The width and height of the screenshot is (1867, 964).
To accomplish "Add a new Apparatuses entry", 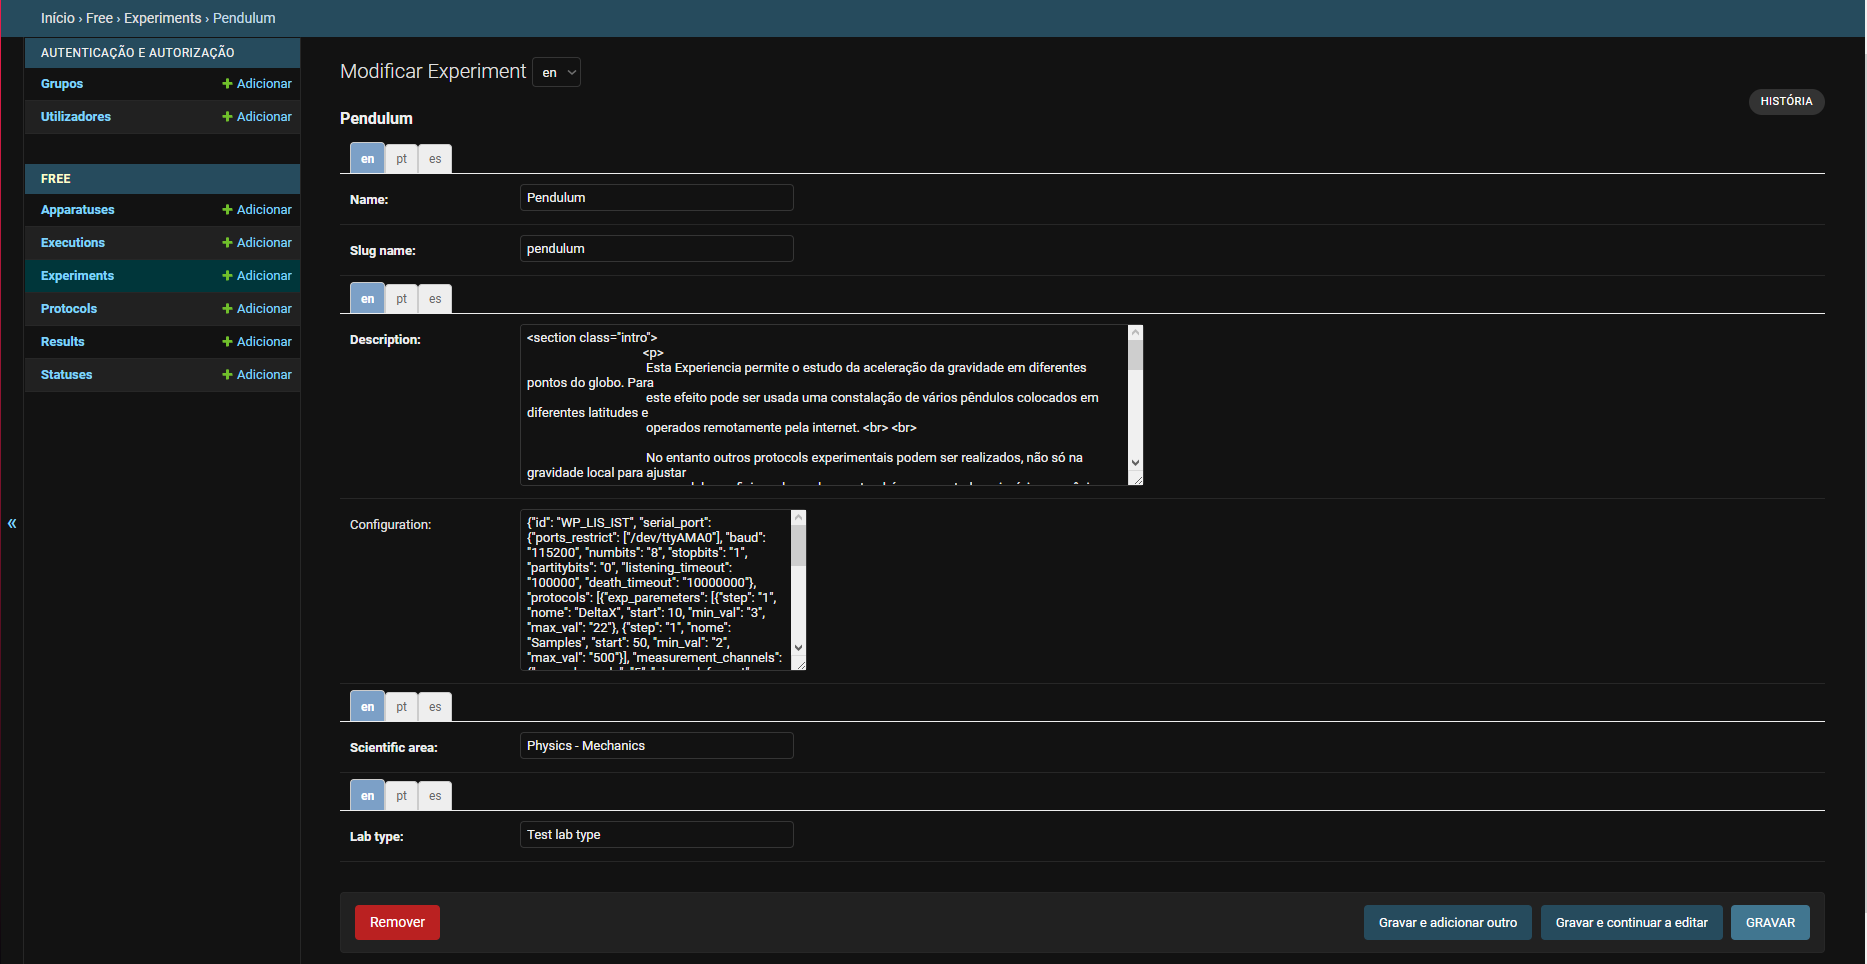I will (x=257, y=210).
